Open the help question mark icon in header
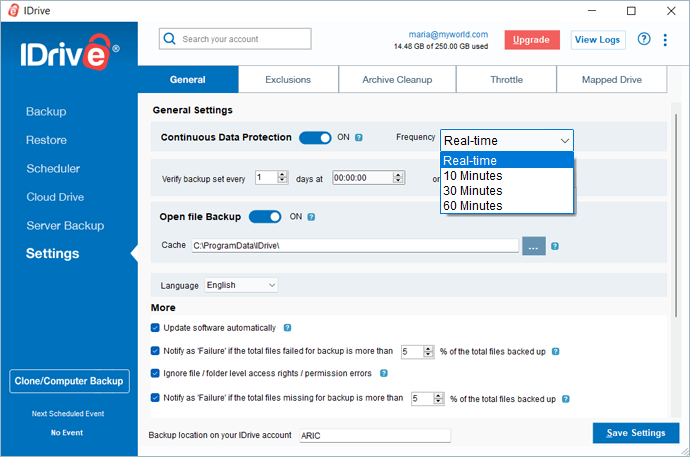The height and width of the screenshot is (457, 690). click(644, 39)
